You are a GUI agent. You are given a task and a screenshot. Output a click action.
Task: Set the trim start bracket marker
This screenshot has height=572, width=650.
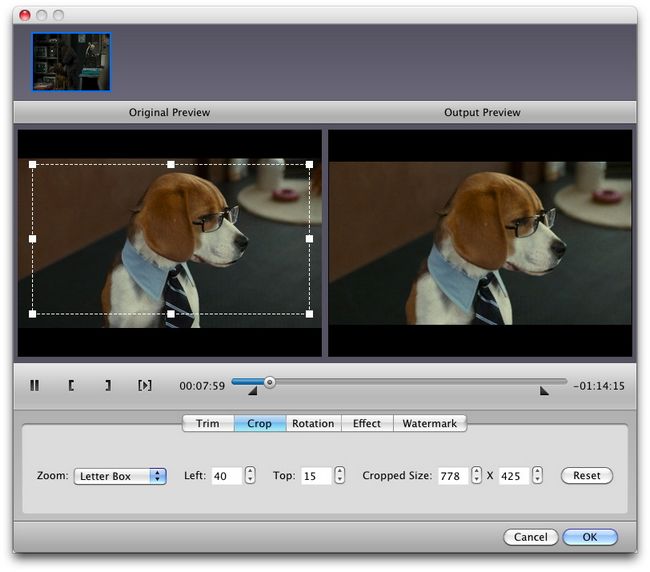pyautogui.click(x=71, y=385)
